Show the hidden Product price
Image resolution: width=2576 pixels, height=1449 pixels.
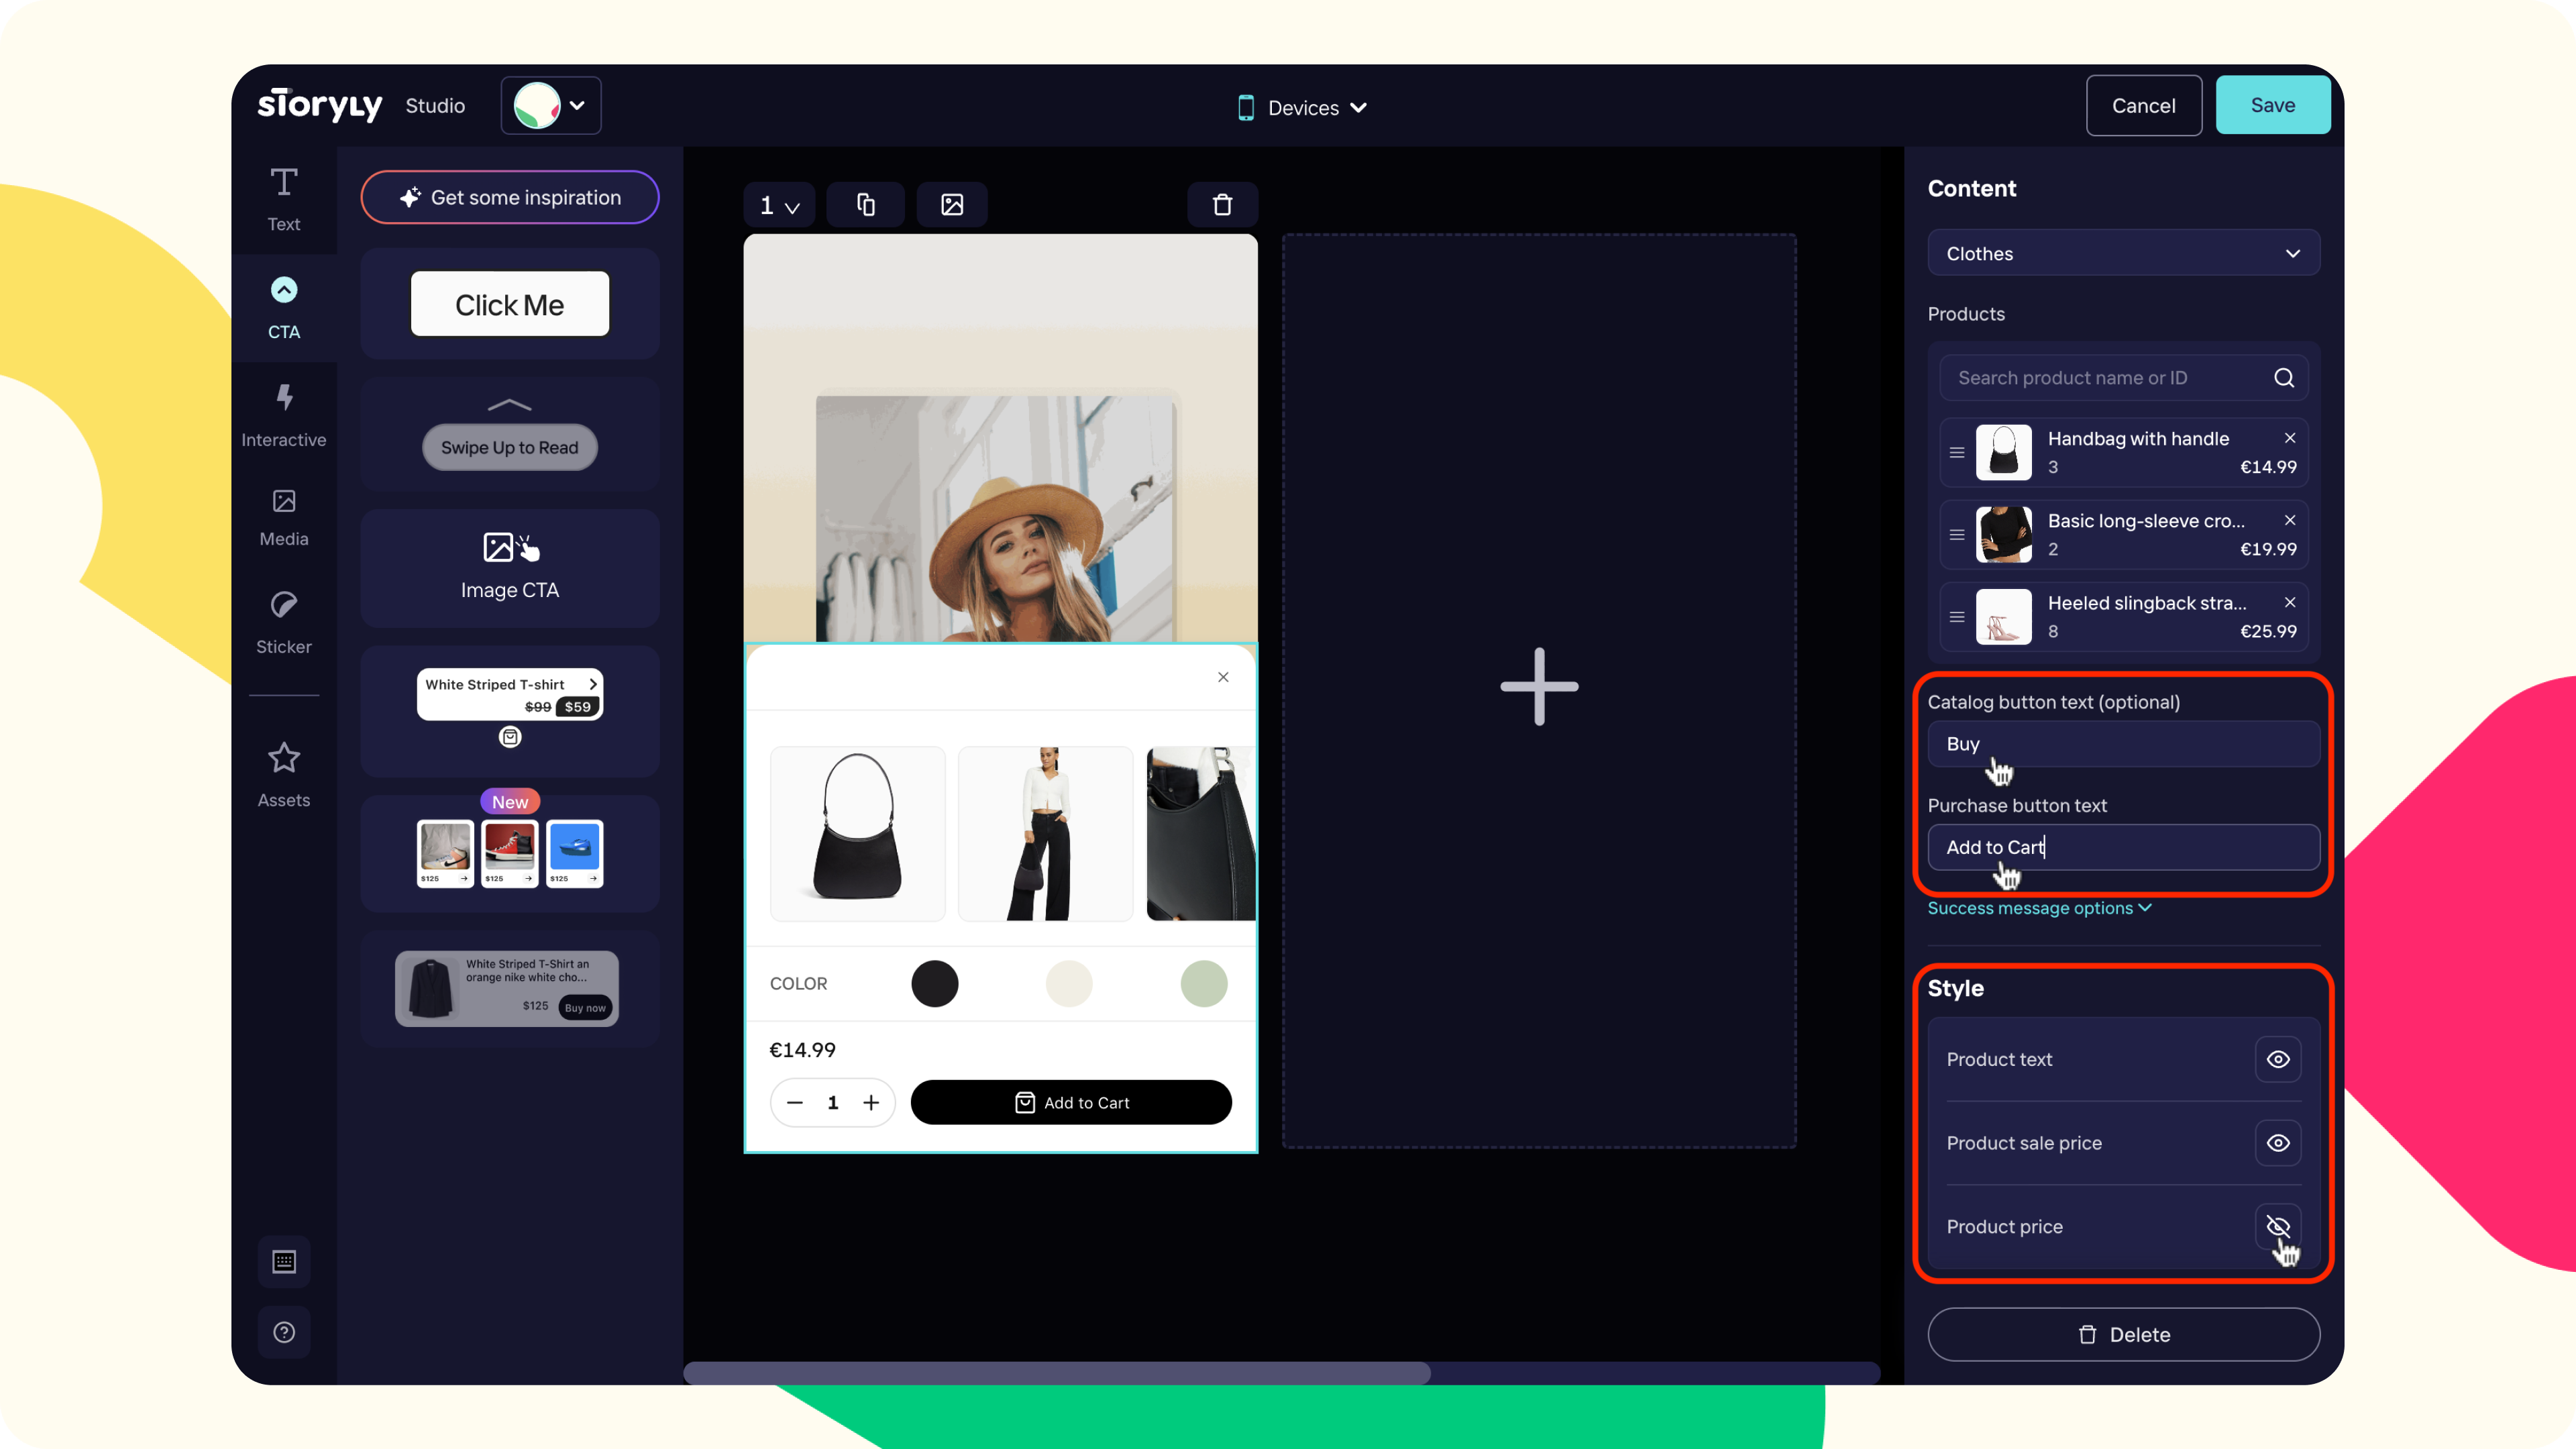point(2278,1226)
